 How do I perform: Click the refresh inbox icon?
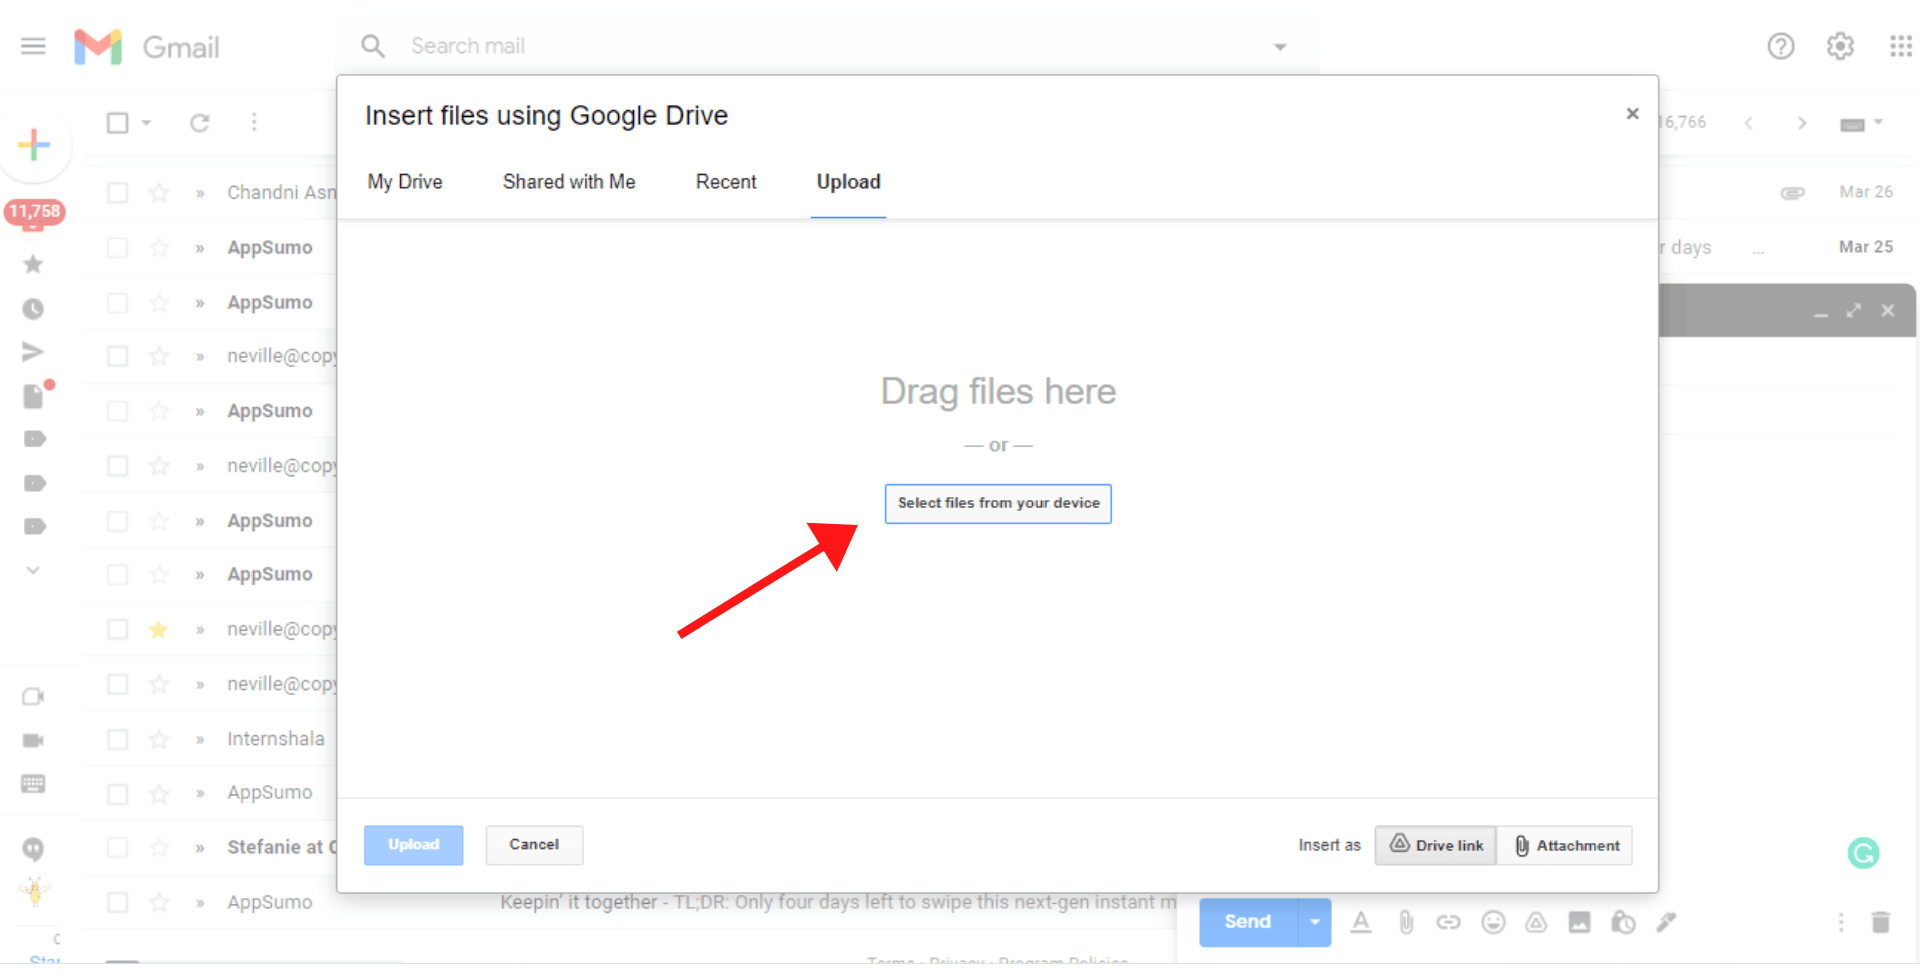point(200,122)
